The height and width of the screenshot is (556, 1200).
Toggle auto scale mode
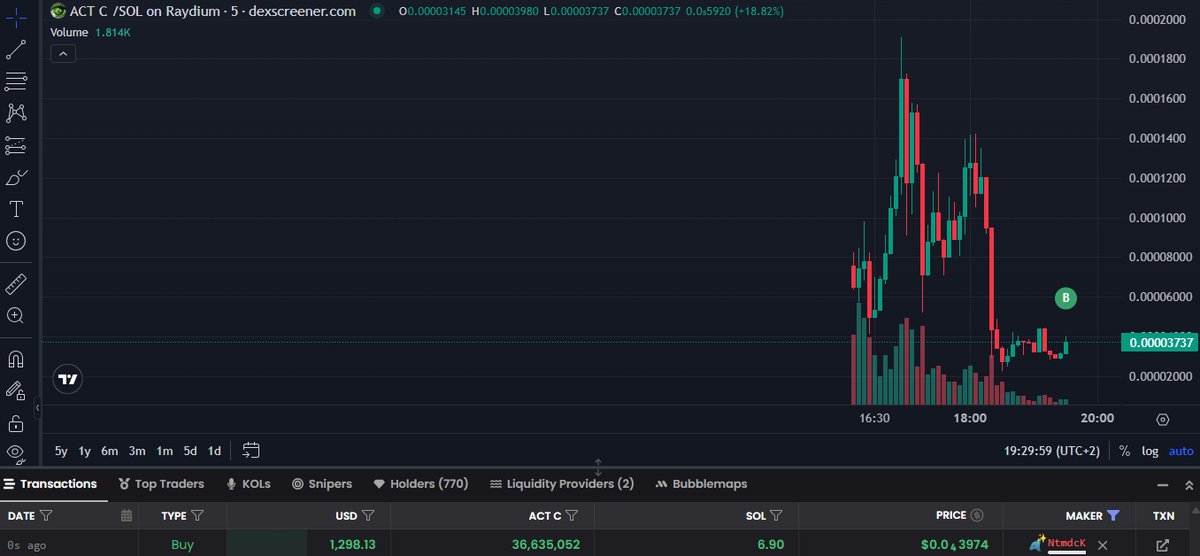pos(1181,451)
